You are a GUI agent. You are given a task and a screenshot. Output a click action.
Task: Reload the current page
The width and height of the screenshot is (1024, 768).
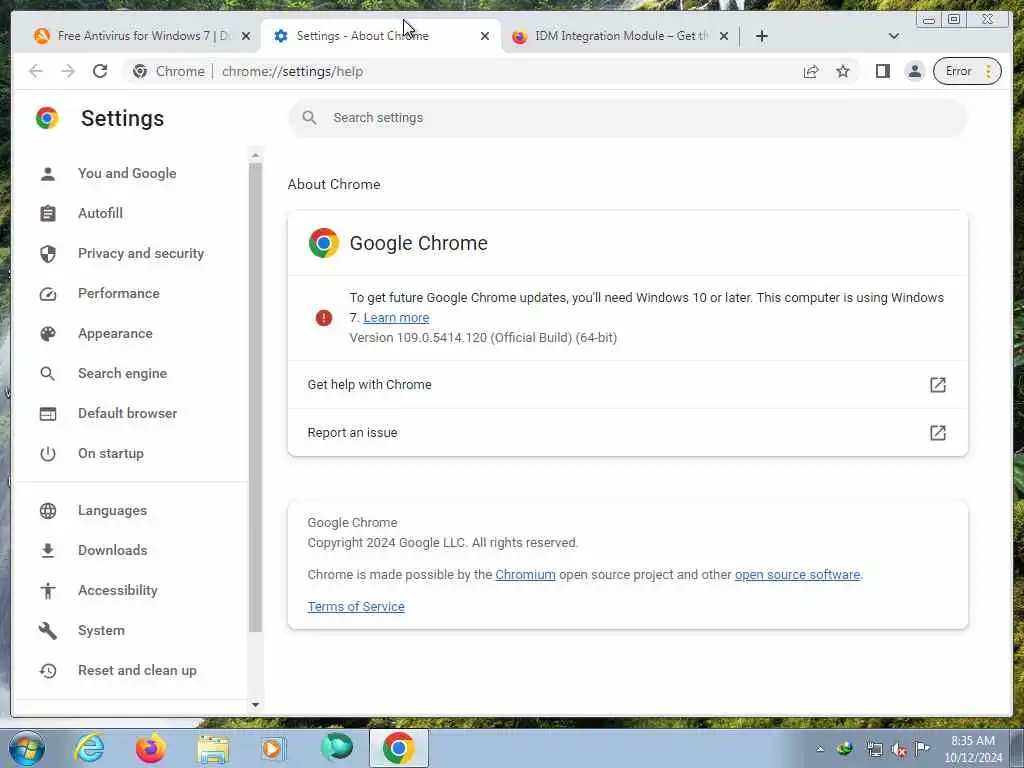[100, 71]
